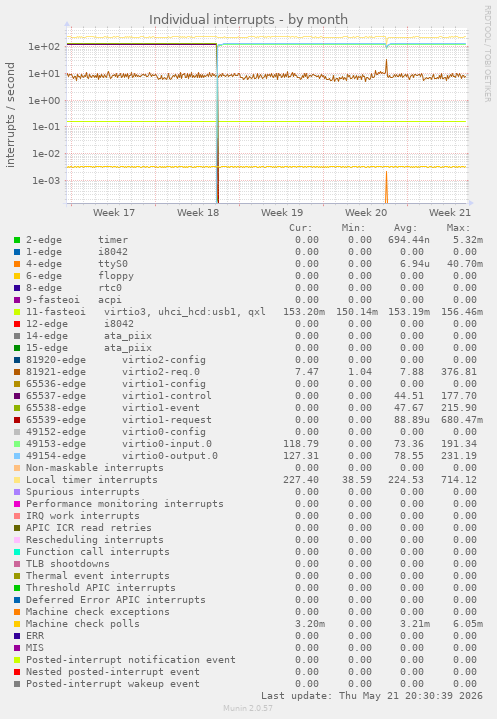Click the Rescheduling interrupts legend entry
Screen dimensions: 497x719
tap(94, 540)
